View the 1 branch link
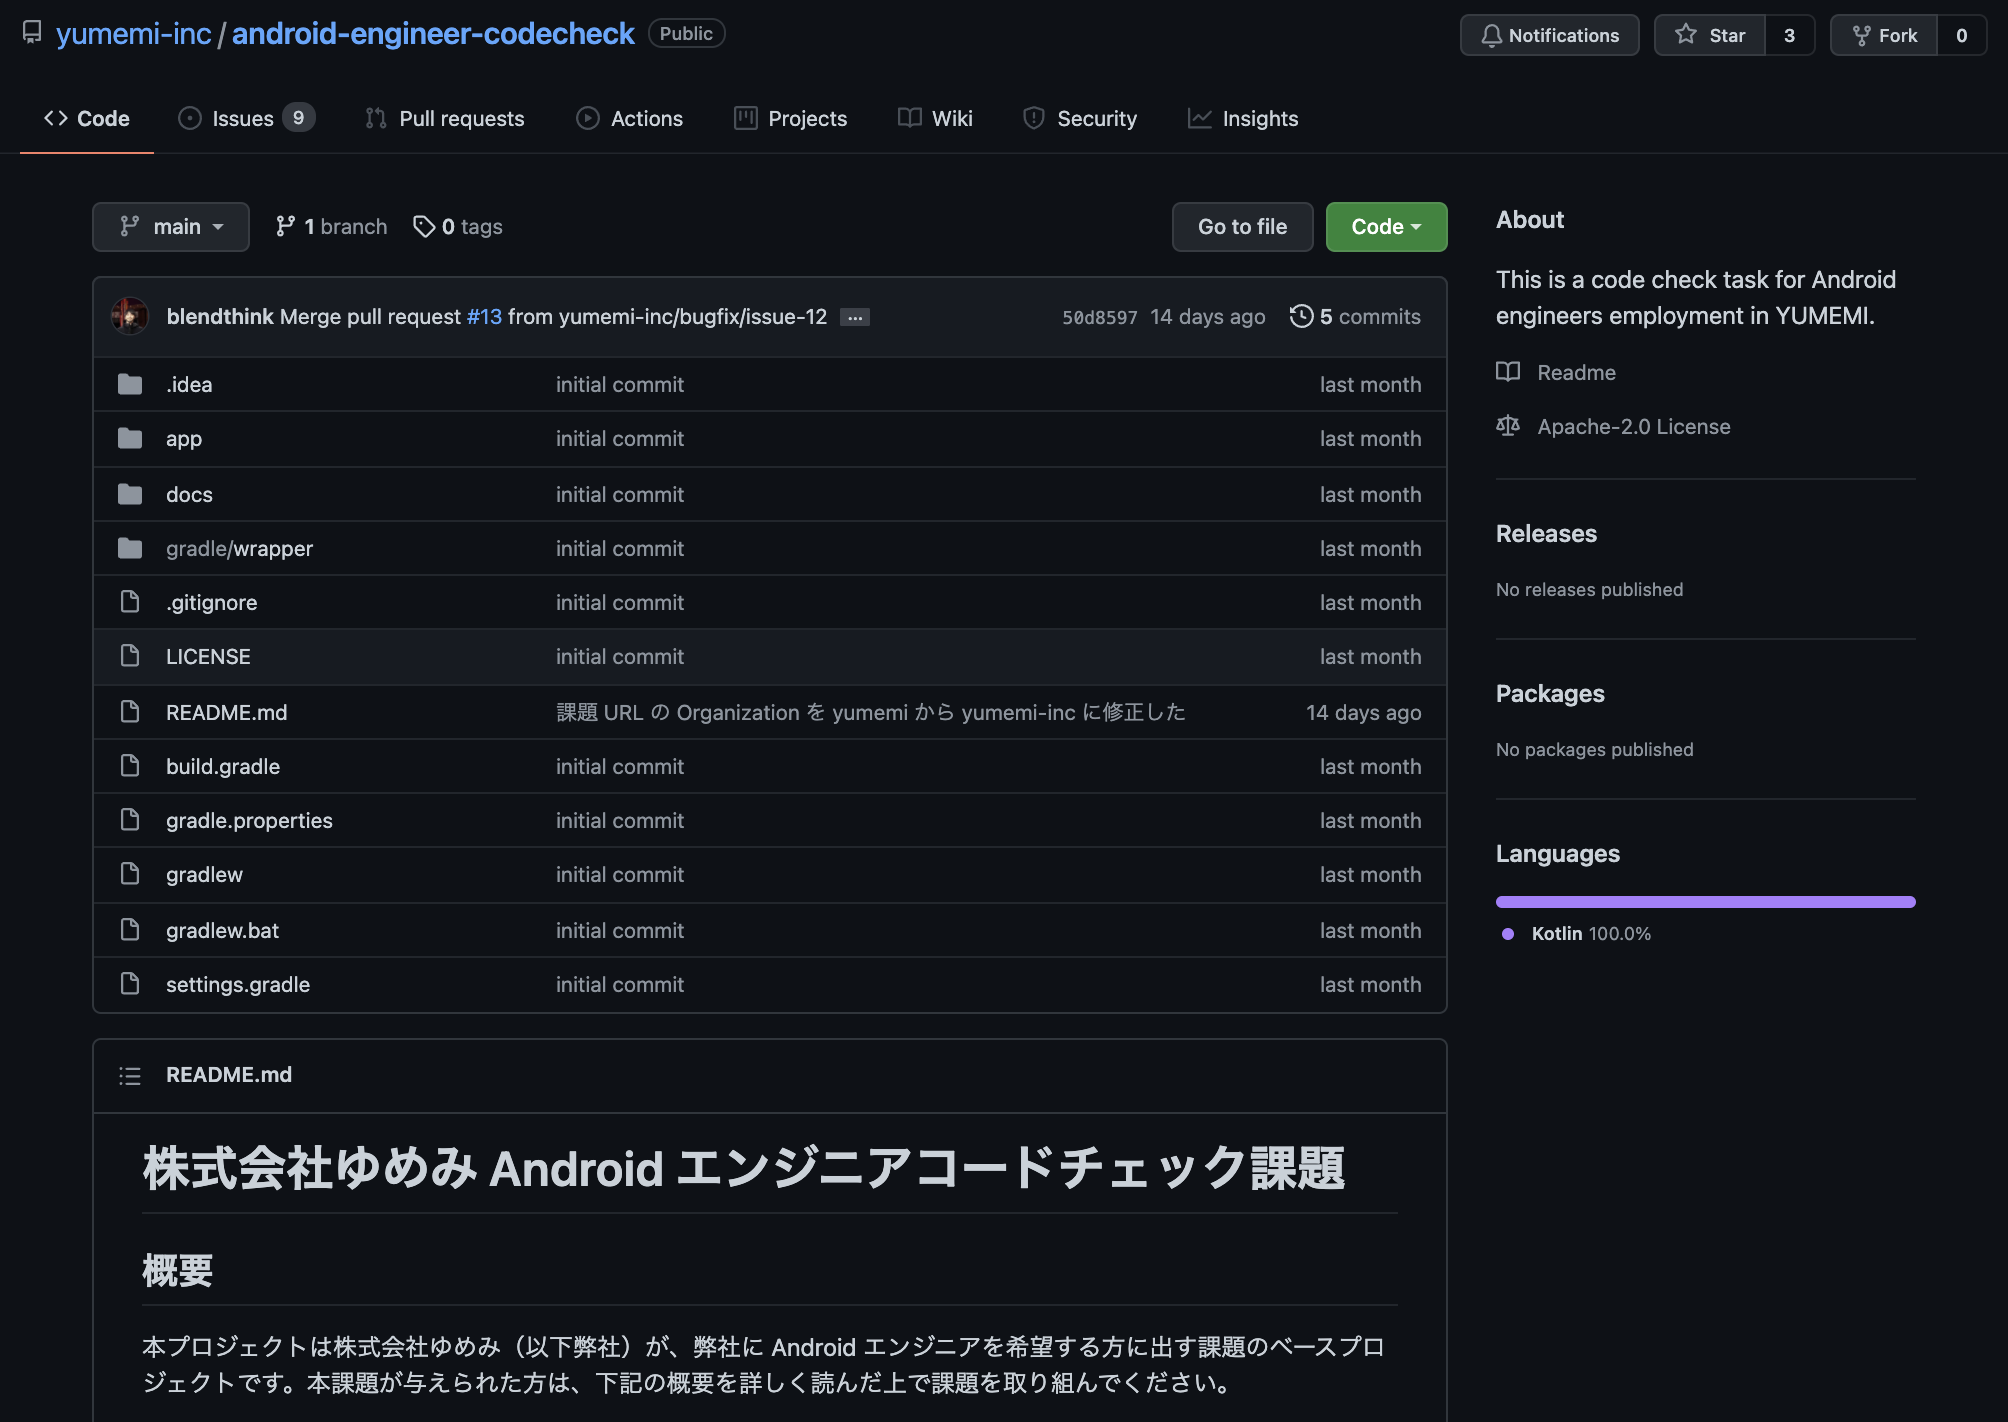 pos(331,227)
